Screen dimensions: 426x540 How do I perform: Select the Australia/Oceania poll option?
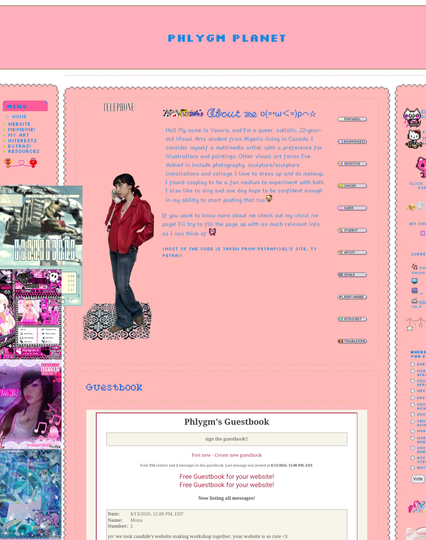[x=412, y=458]
